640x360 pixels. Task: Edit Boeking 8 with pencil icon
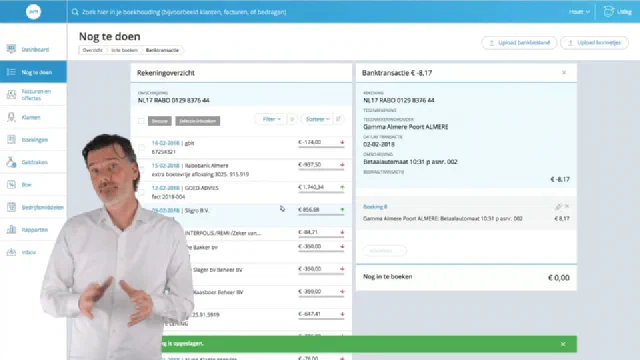coord(558,207)
